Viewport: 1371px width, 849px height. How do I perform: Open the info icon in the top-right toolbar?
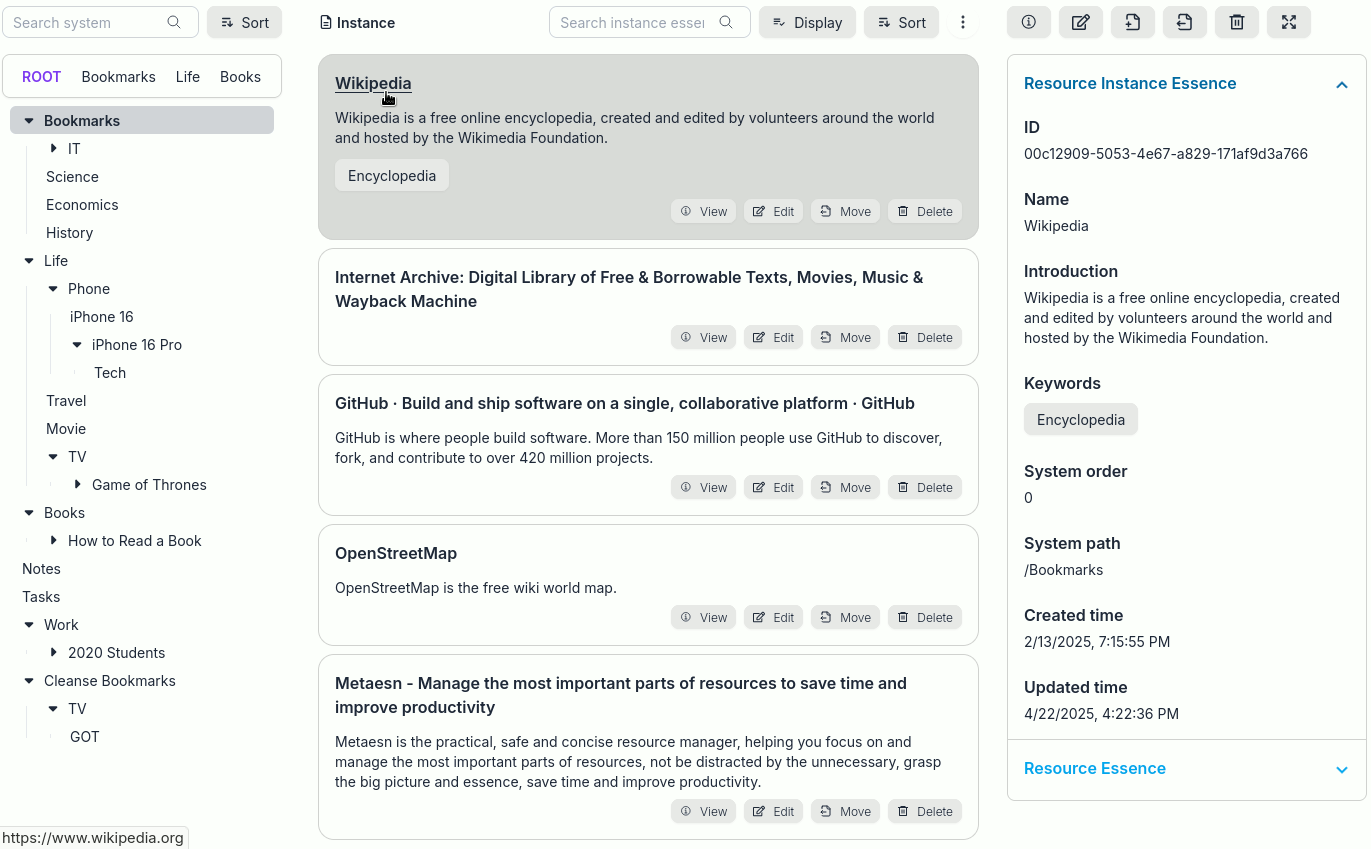point(1028,22)
